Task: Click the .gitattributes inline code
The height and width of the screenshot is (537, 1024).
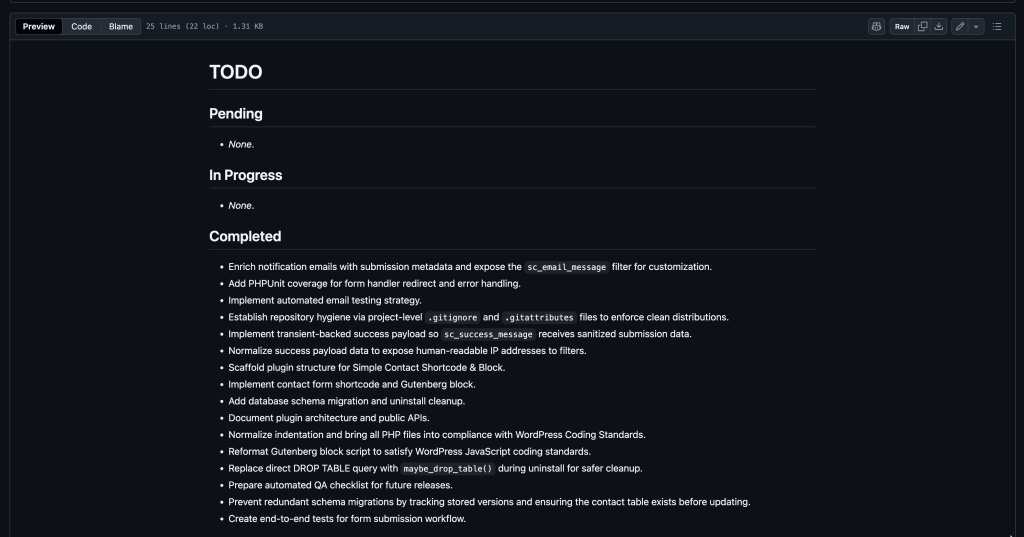Action: coord(539,317)
